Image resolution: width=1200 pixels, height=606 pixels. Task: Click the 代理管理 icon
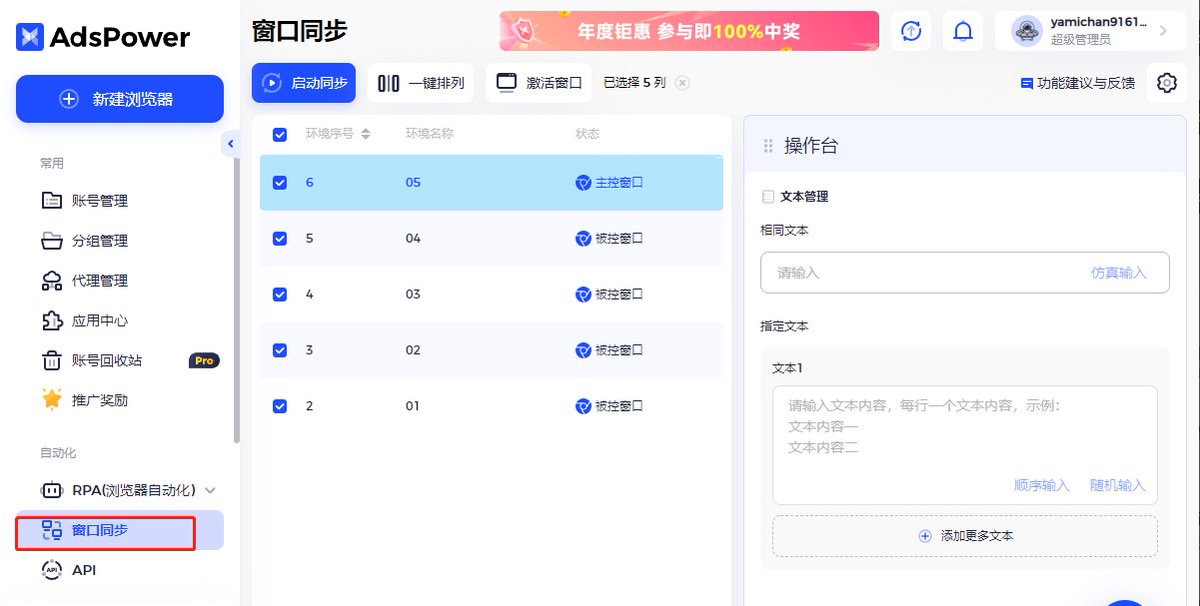click(x=52, y=281)
